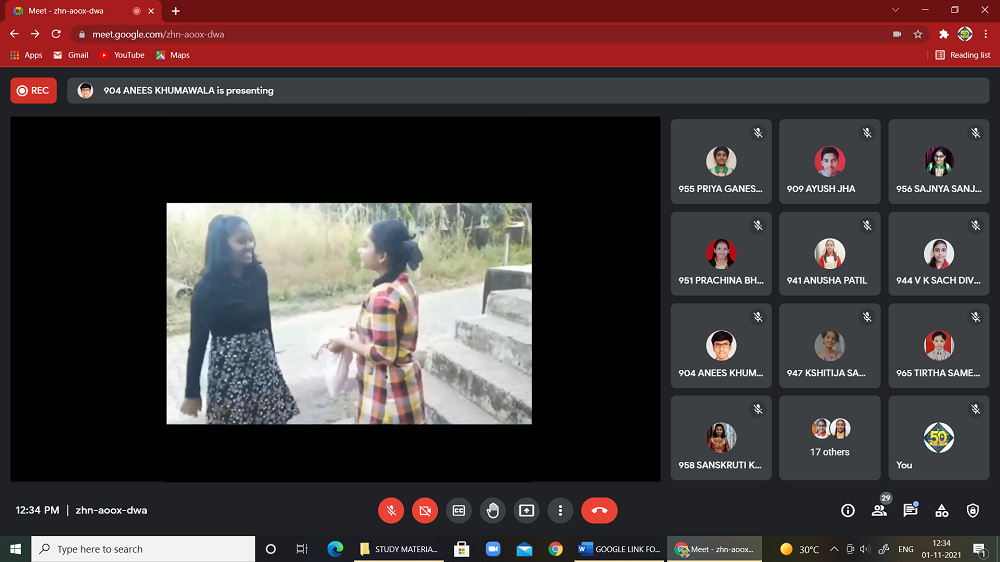Open the chat panel

click(x=910, y=510)
